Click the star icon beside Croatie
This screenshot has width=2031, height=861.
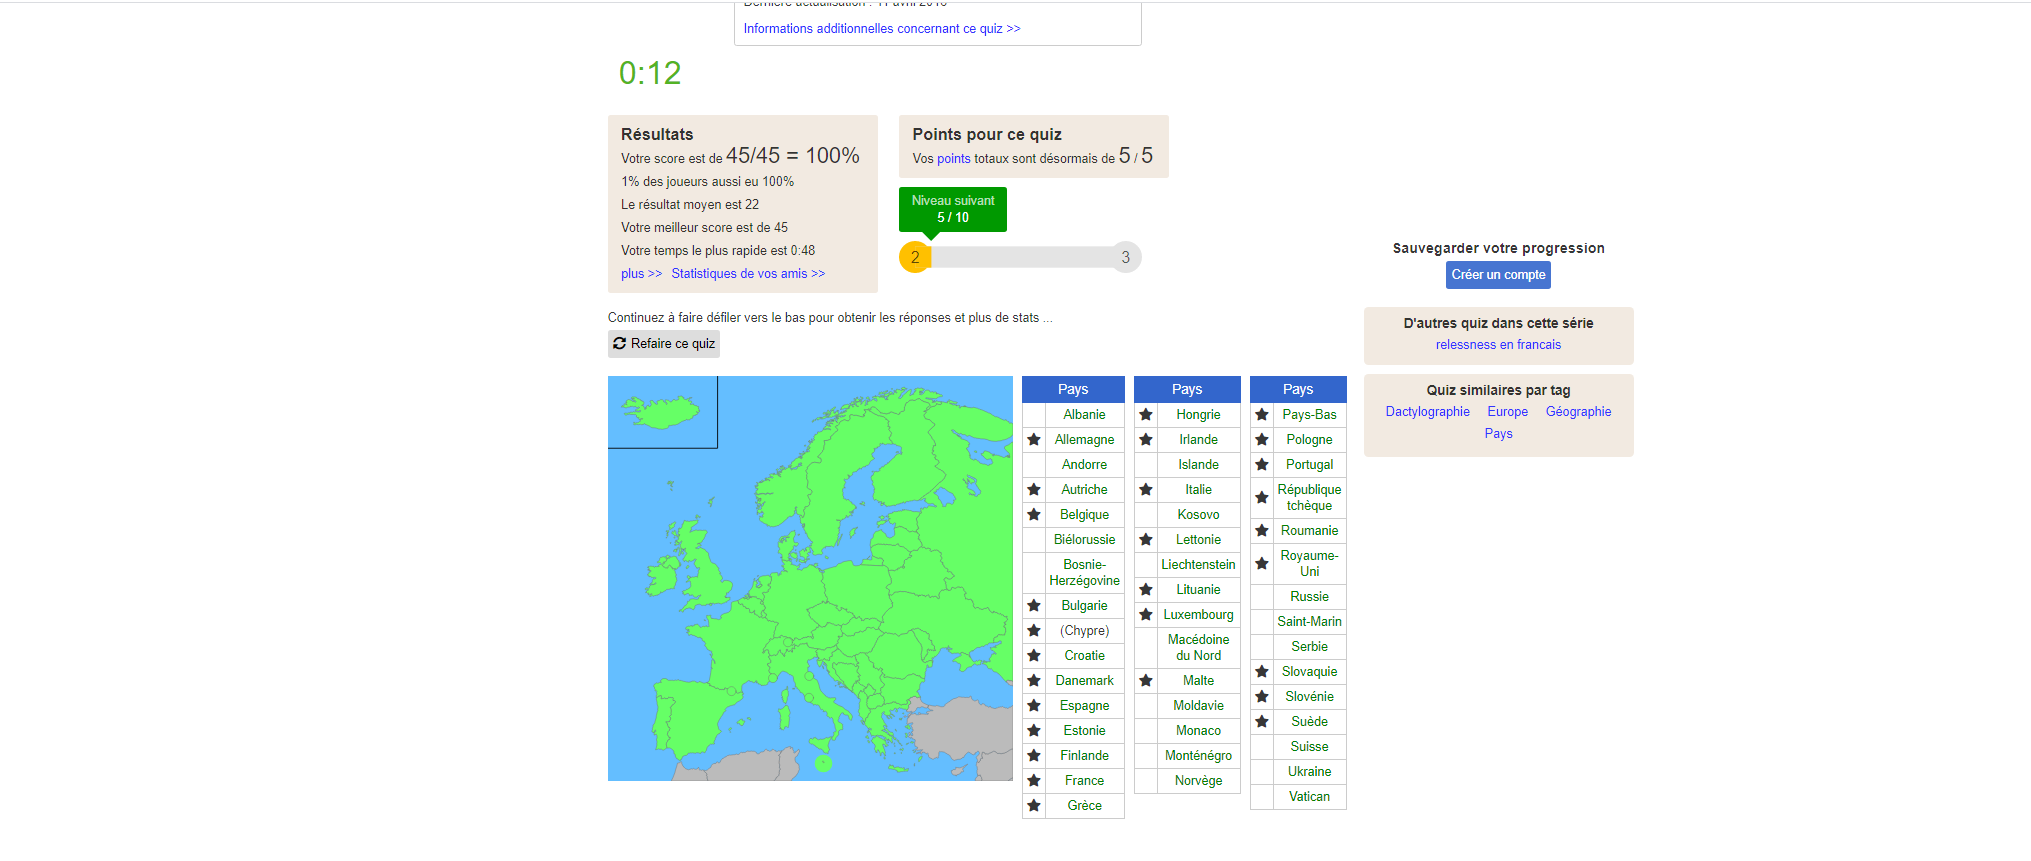(x=1034, y=655)
